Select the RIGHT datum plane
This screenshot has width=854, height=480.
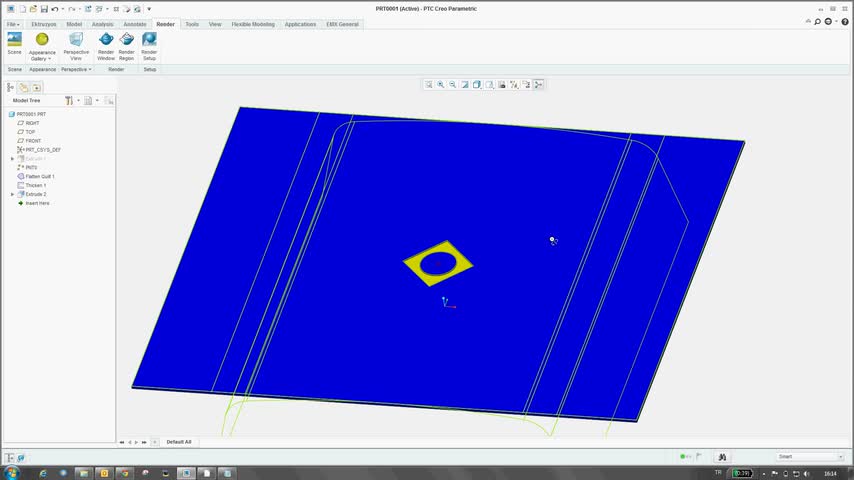click(28, 123)
